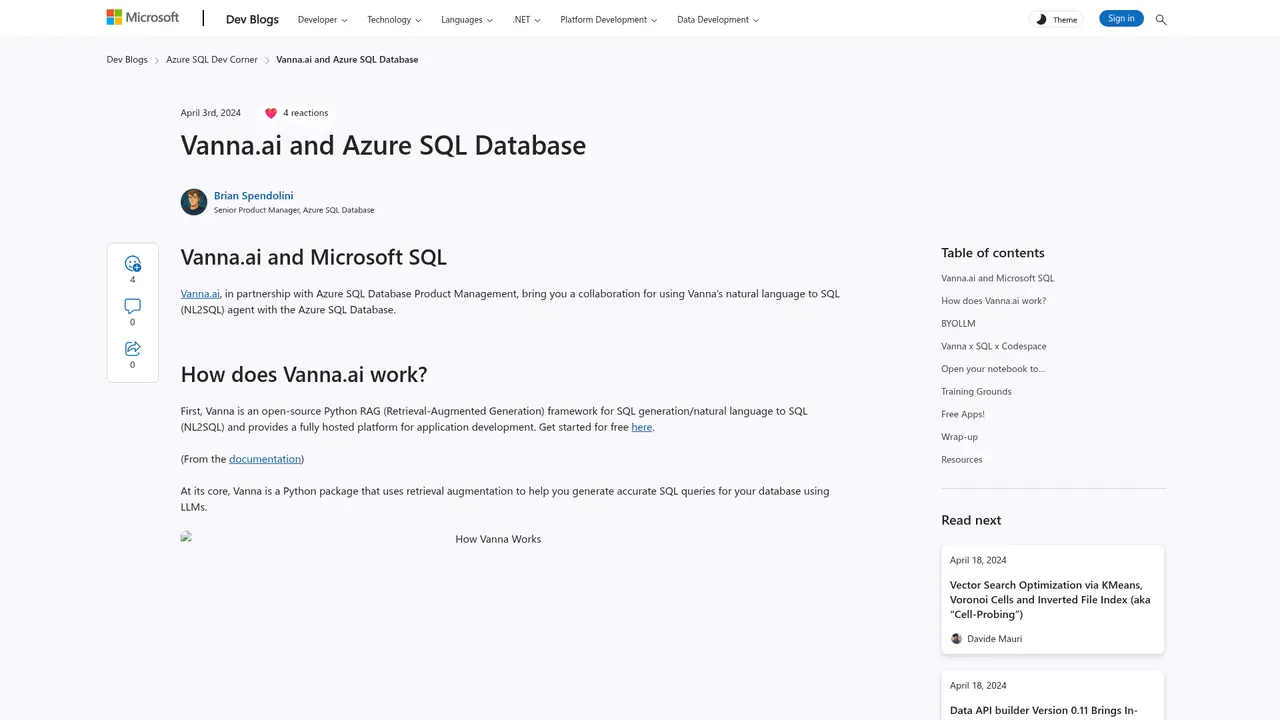Jump to Wrap-up section
1280x720 pixels.
point(959,437)
